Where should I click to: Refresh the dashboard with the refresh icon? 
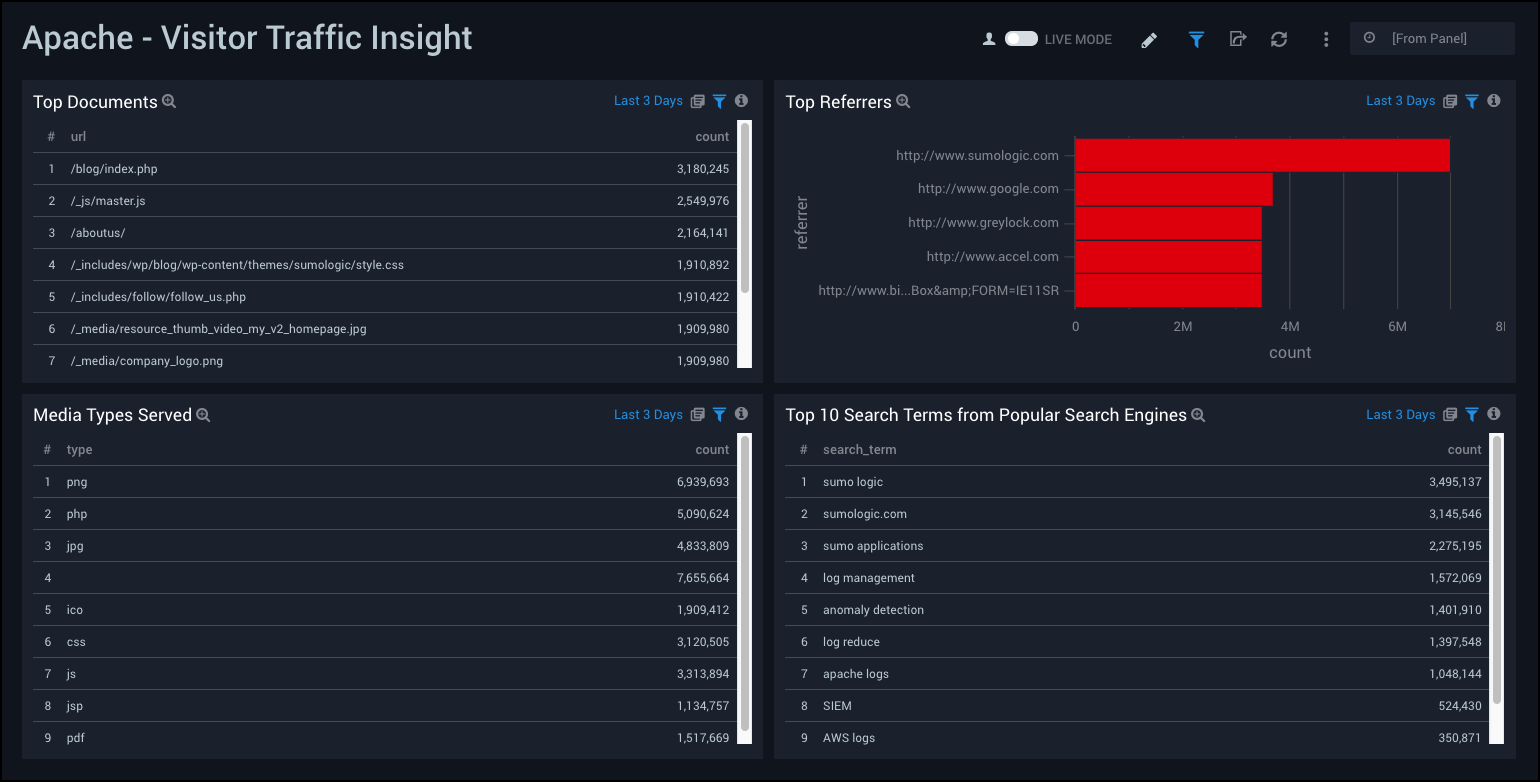1279,39
